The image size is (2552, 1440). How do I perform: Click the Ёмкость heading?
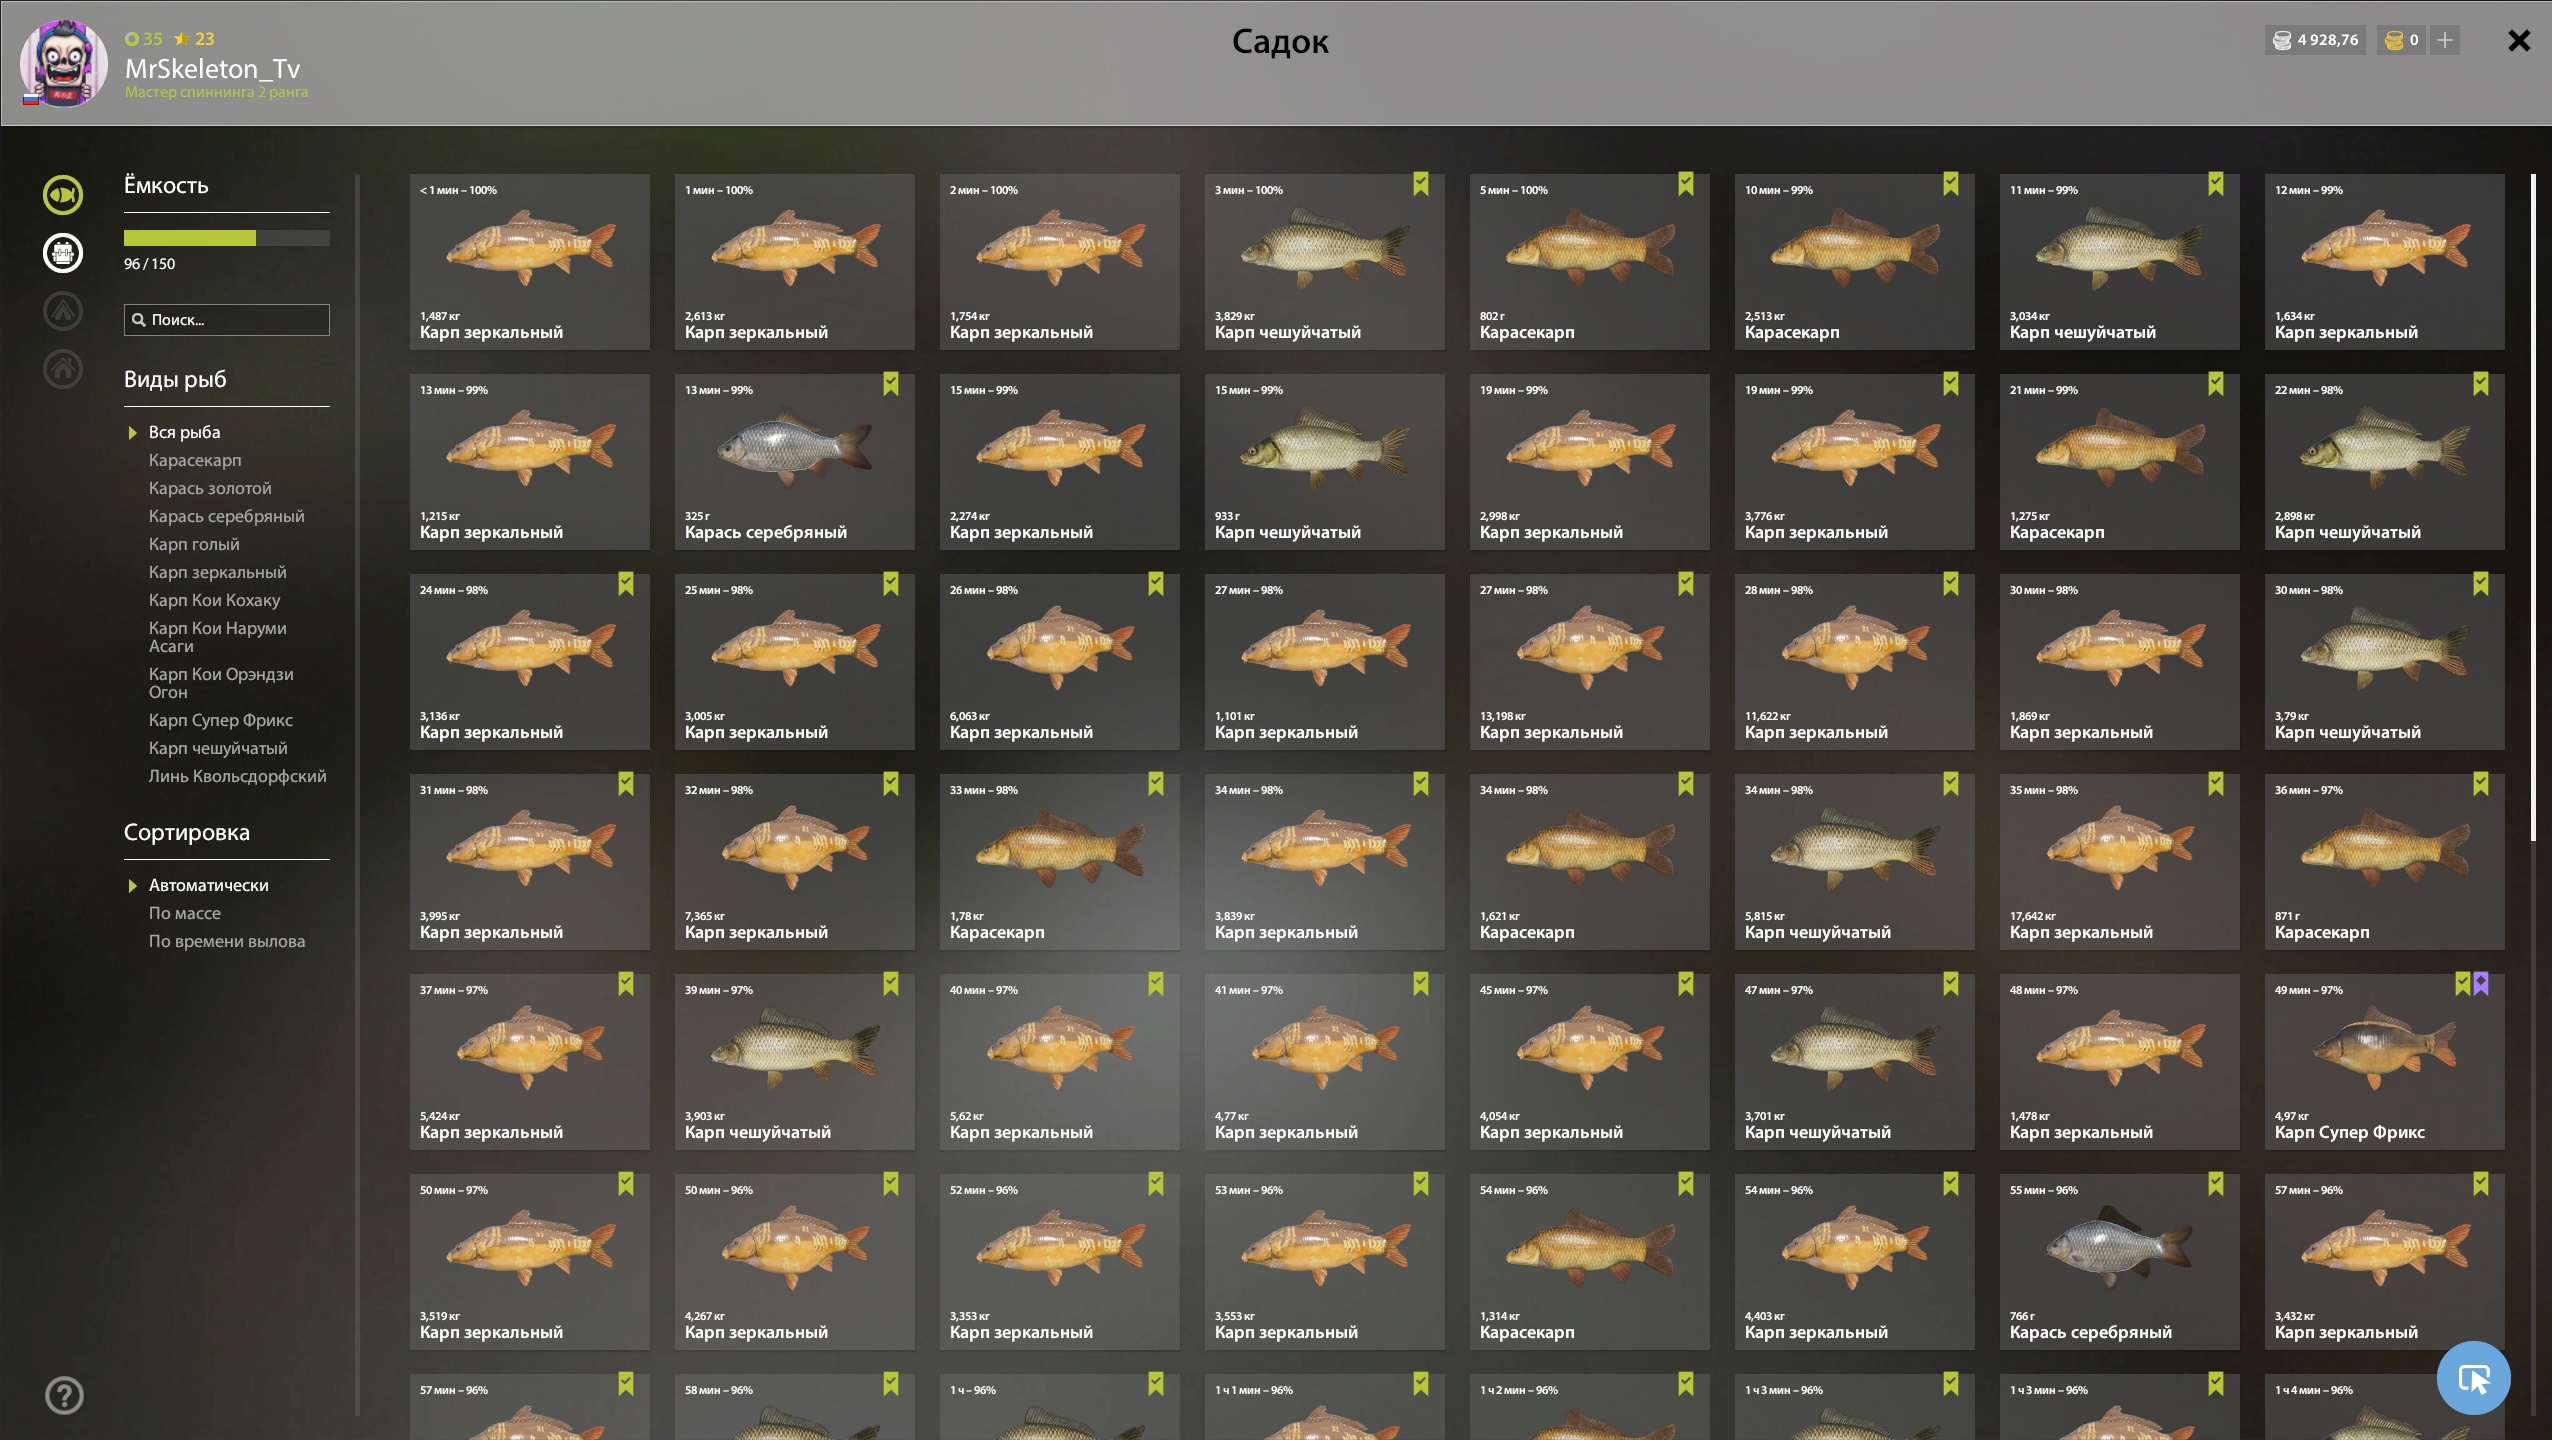pos(166,185)
